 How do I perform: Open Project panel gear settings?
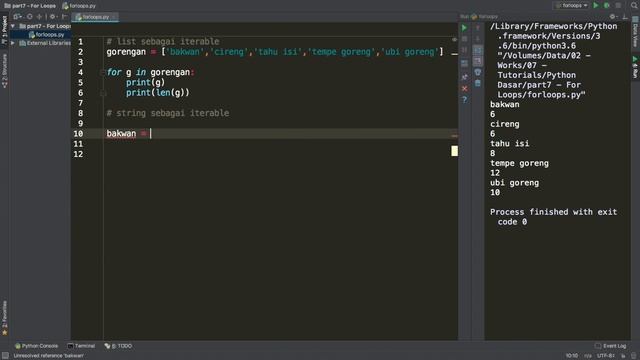click(x=53, y=17)
